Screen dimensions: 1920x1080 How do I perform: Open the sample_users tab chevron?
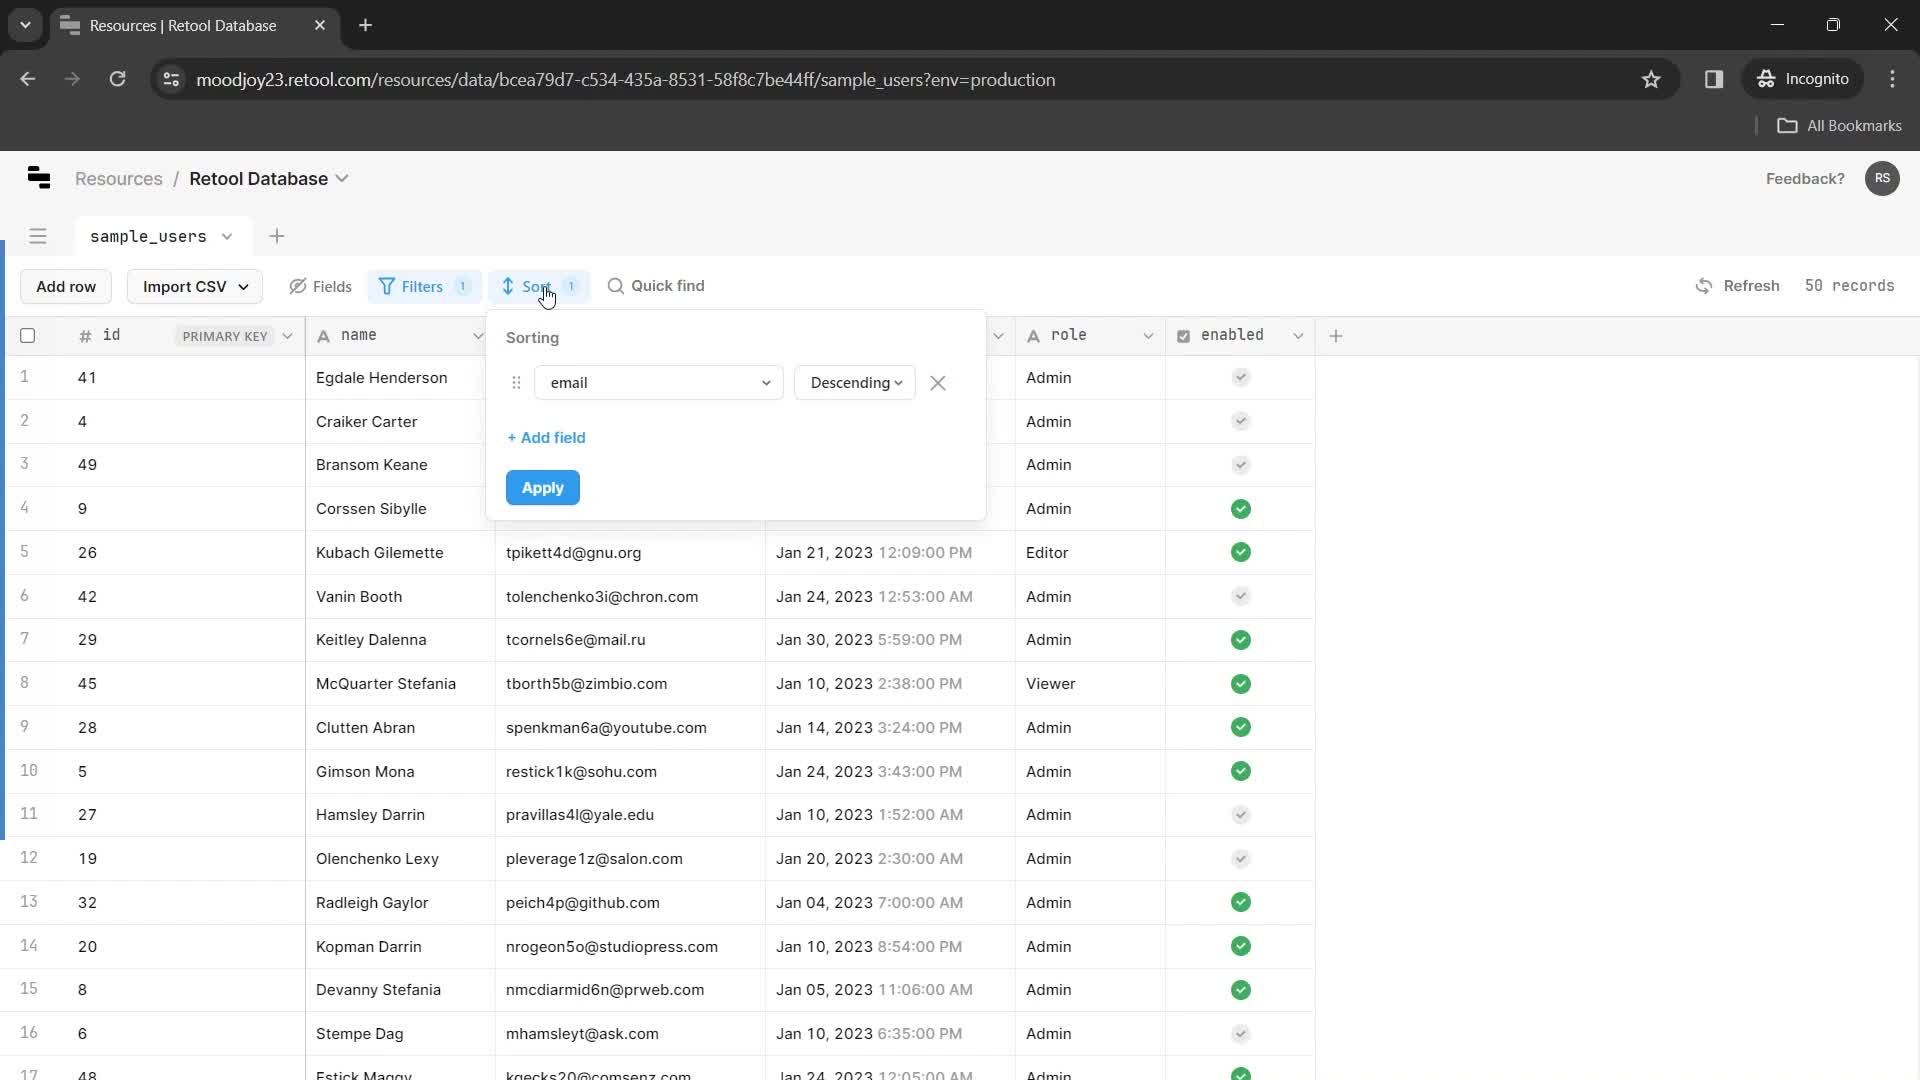click(x=227, y=237)
